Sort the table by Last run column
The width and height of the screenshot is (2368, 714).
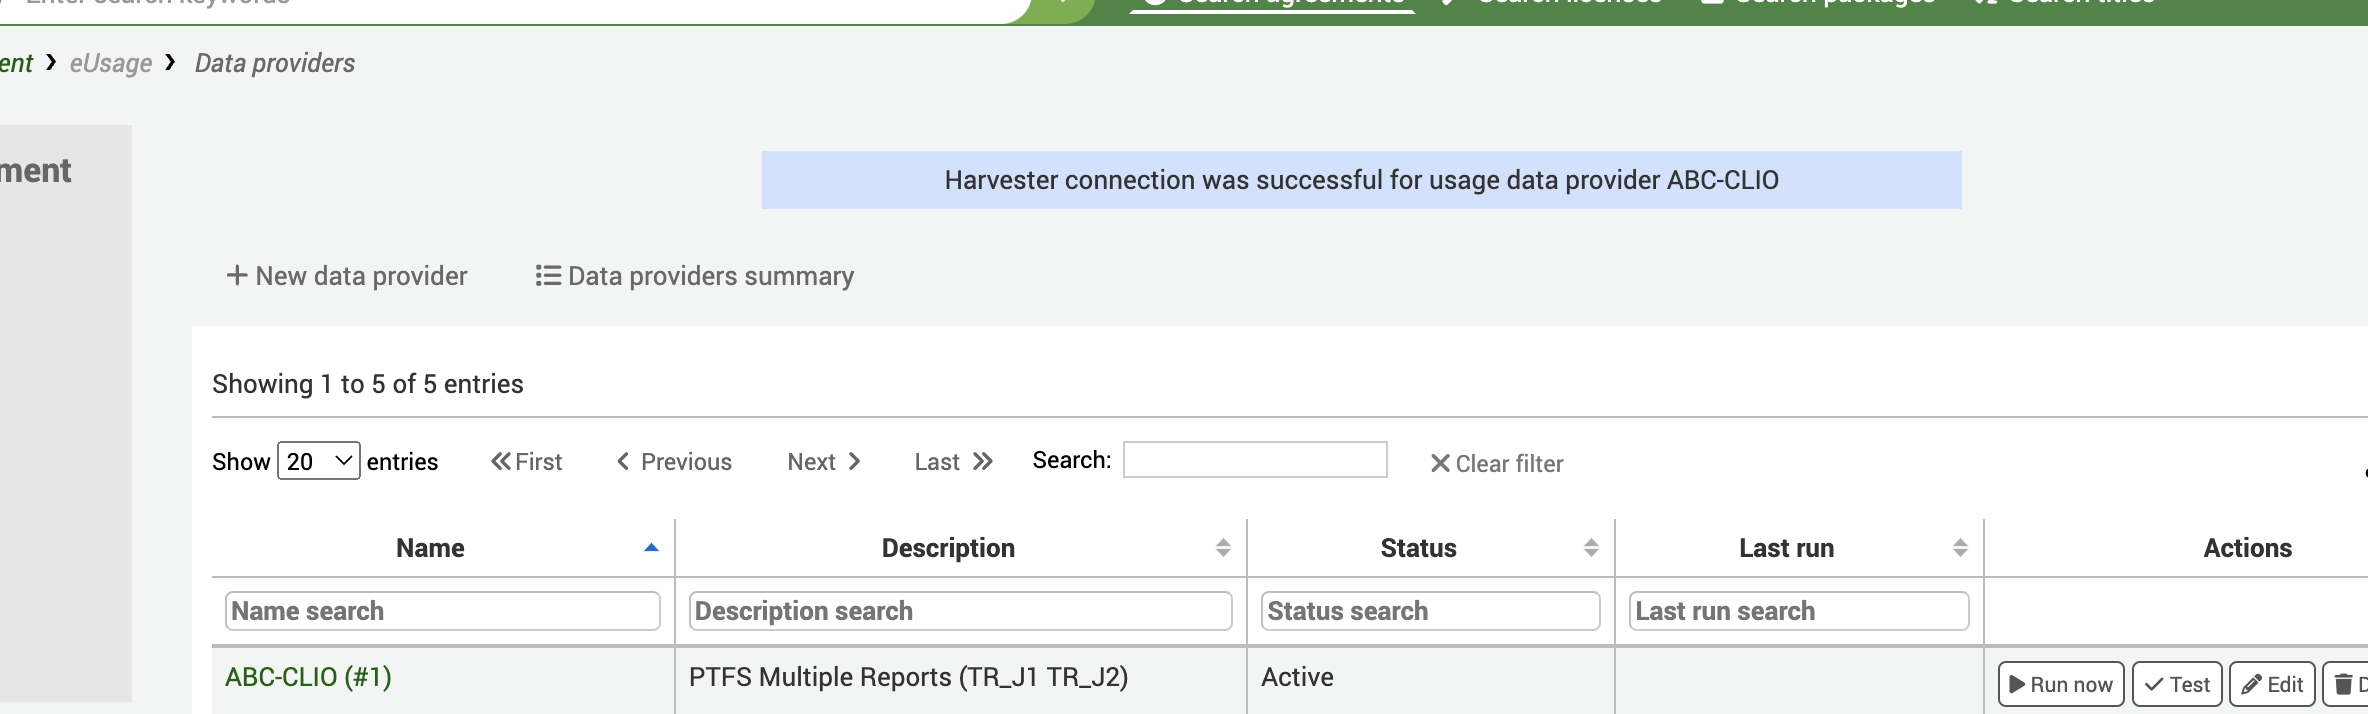point(1786,548)
